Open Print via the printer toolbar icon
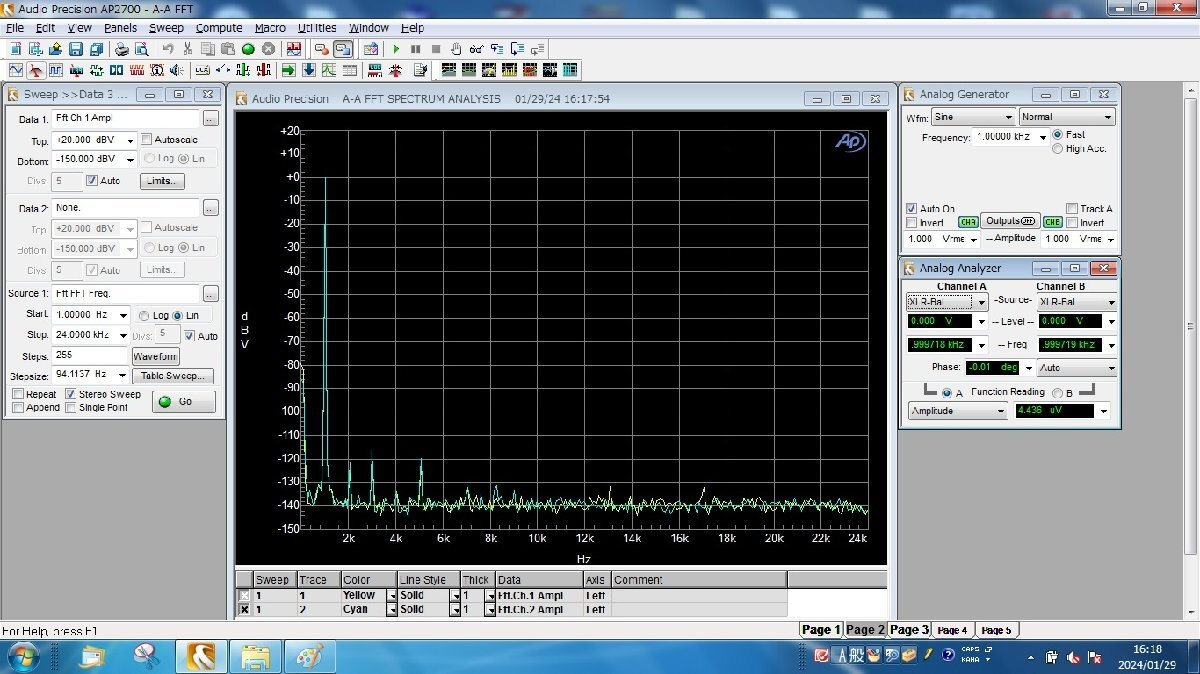Image resolution: width=1200 pixels, height=674 pixels. [x=121, y=49]
